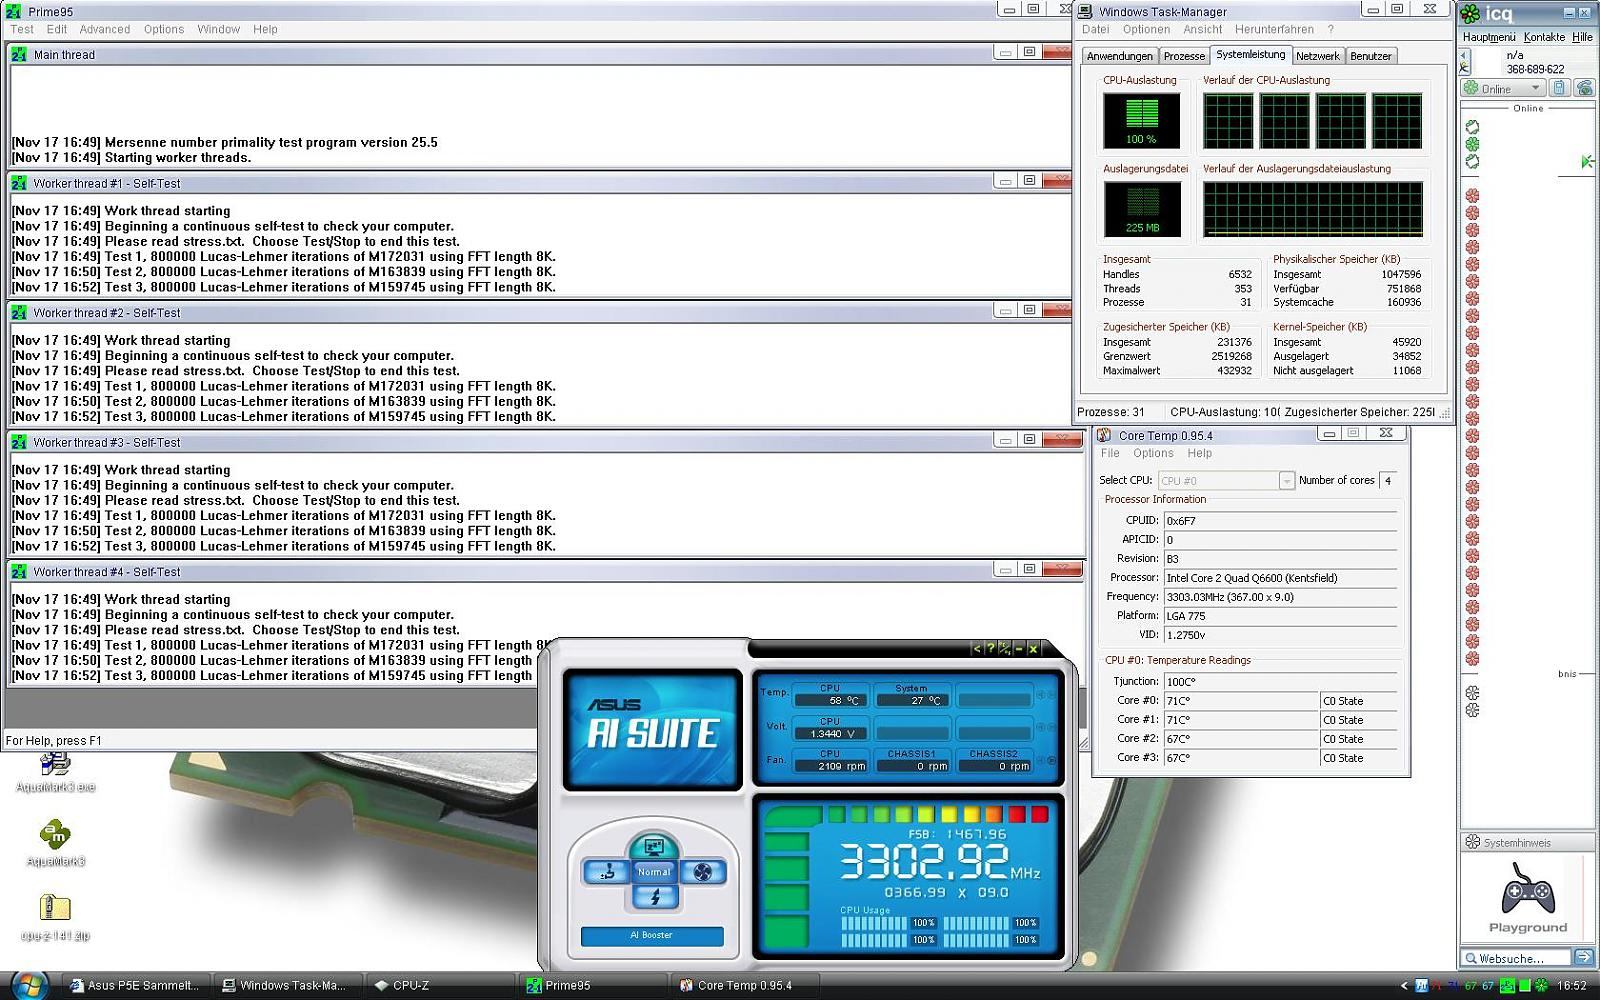This screenshot has width=1600, height=1000.
Task: Select the Anwendungen tab in Task Manager
Action: point(1119,56)
